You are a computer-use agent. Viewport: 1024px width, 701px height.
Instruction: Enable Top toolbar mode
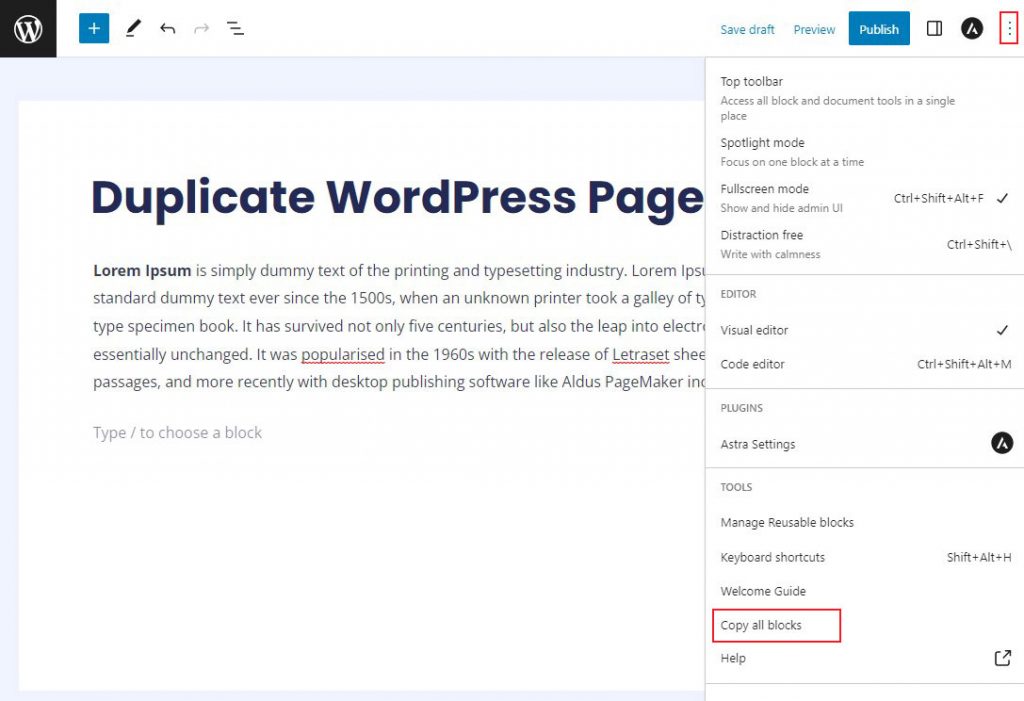(751, 81)
